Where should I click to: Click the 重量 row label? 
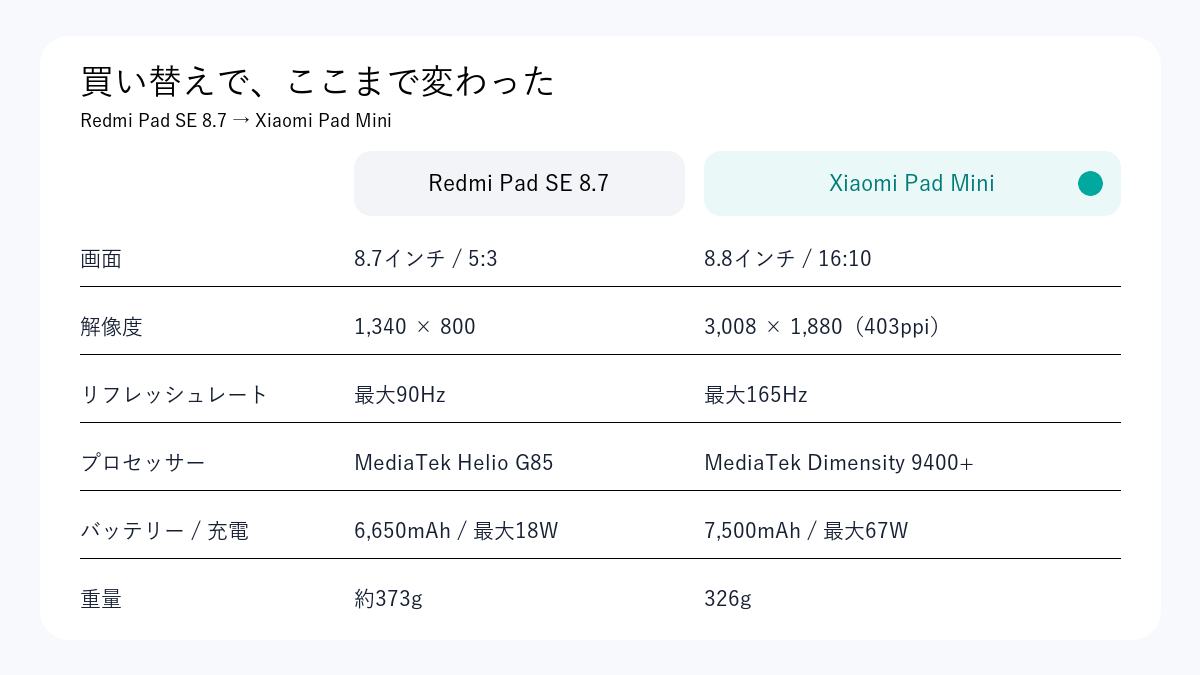pyautogui.click(x=101, y=599)
